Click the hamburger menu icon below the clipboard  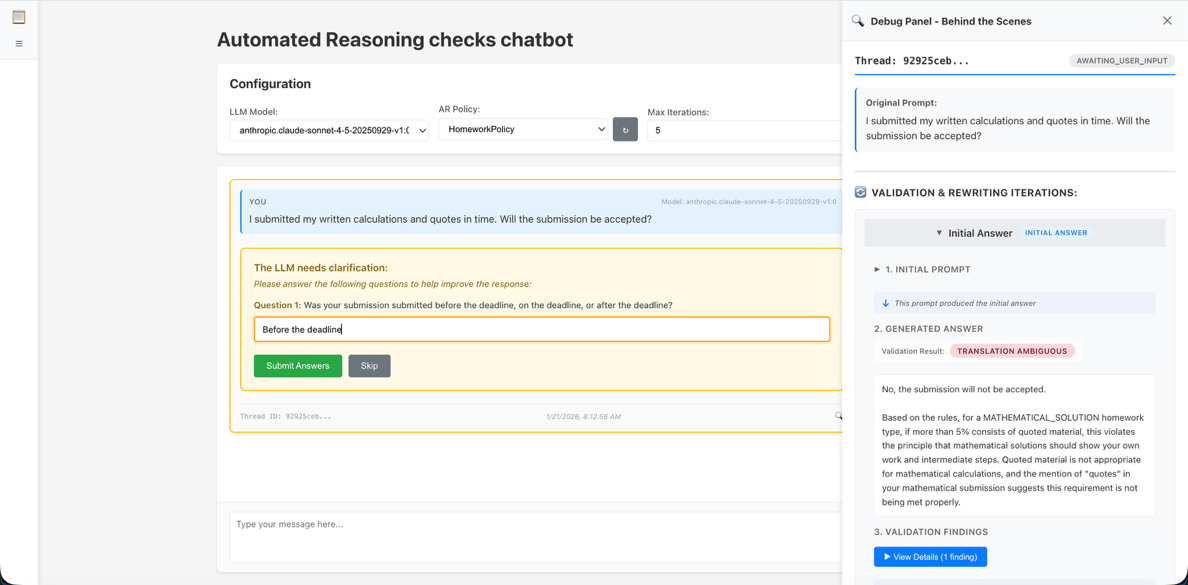coord(18,43)
